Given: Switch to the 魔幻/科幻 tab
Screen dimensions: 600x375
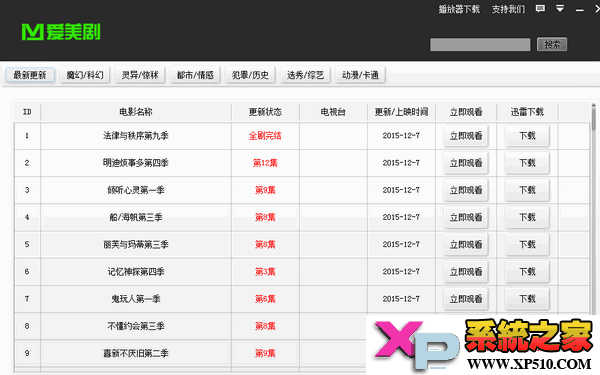Looking at the screenshot, I should [85, 75].
